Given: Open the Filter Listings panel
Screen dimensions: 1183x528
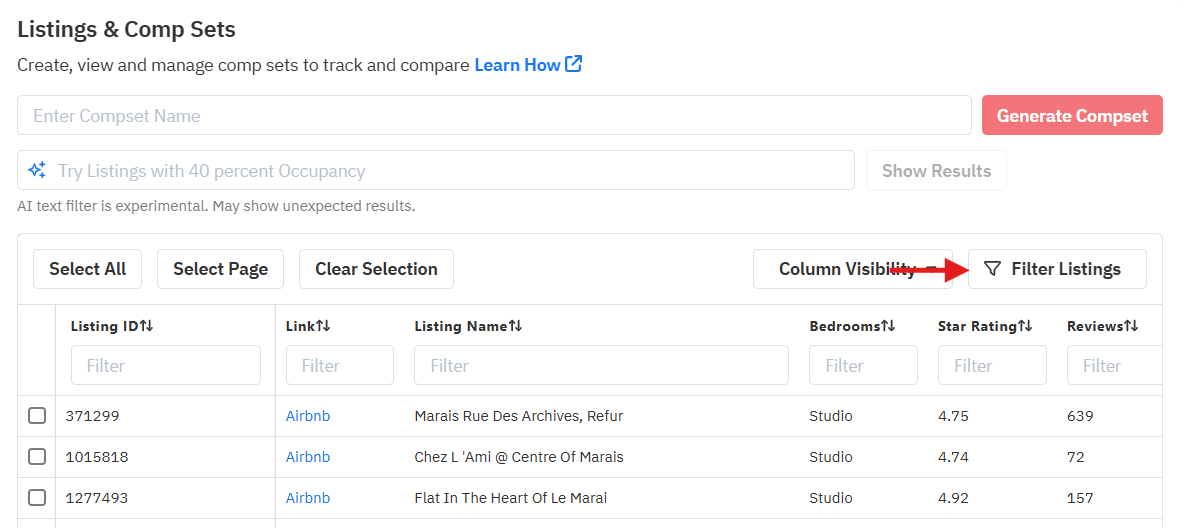Looking at the screenshot, I should [1057, 269].
